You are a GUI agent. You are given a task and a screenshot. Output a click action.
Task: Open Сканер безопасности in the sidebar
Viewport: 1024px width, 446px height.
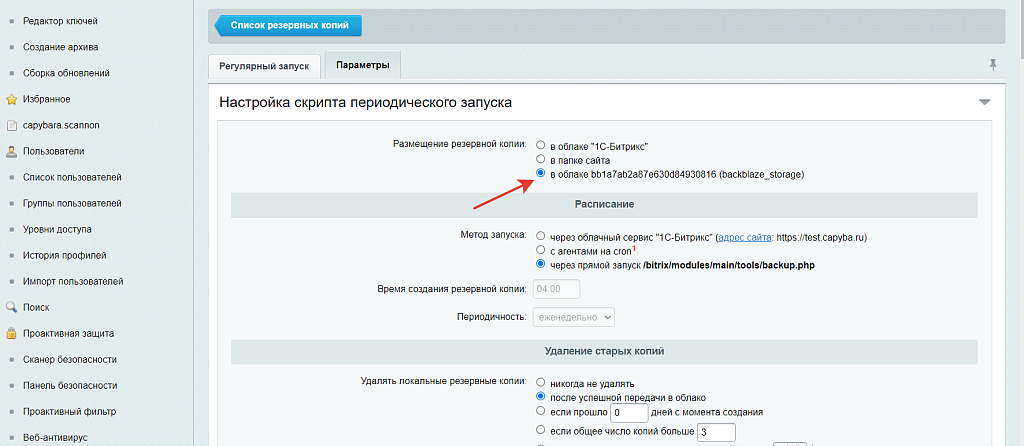point(70,359)
